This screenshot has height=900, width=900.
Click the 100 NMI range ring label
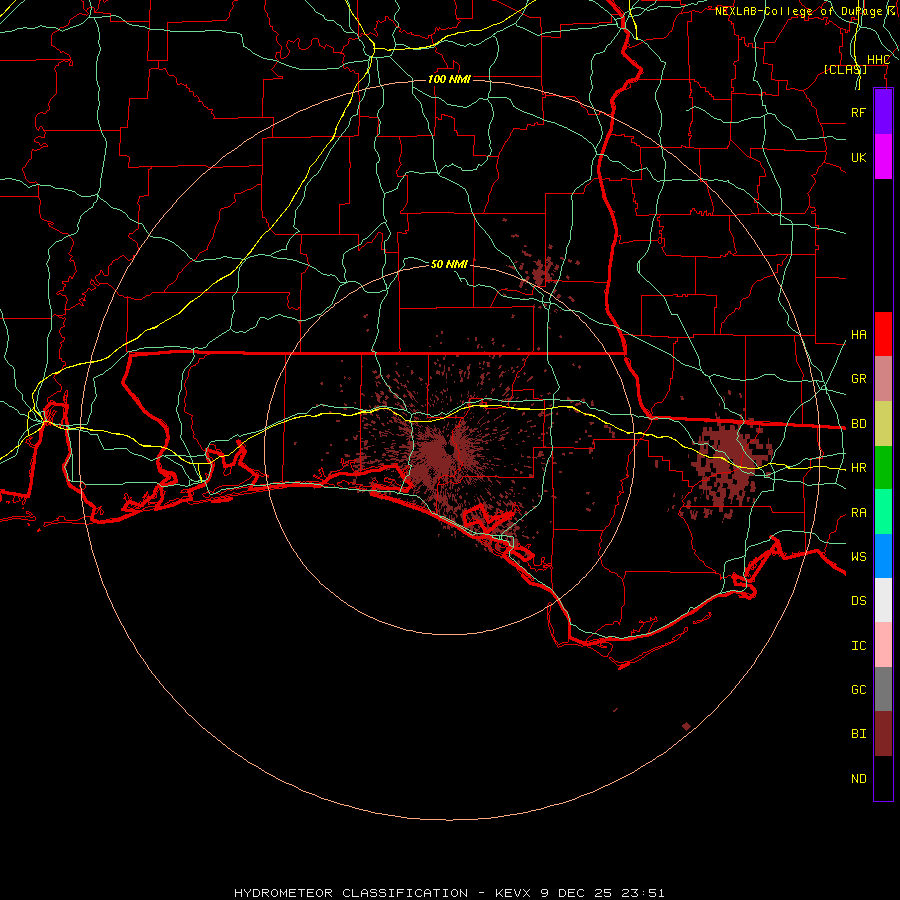pos(449,79)
